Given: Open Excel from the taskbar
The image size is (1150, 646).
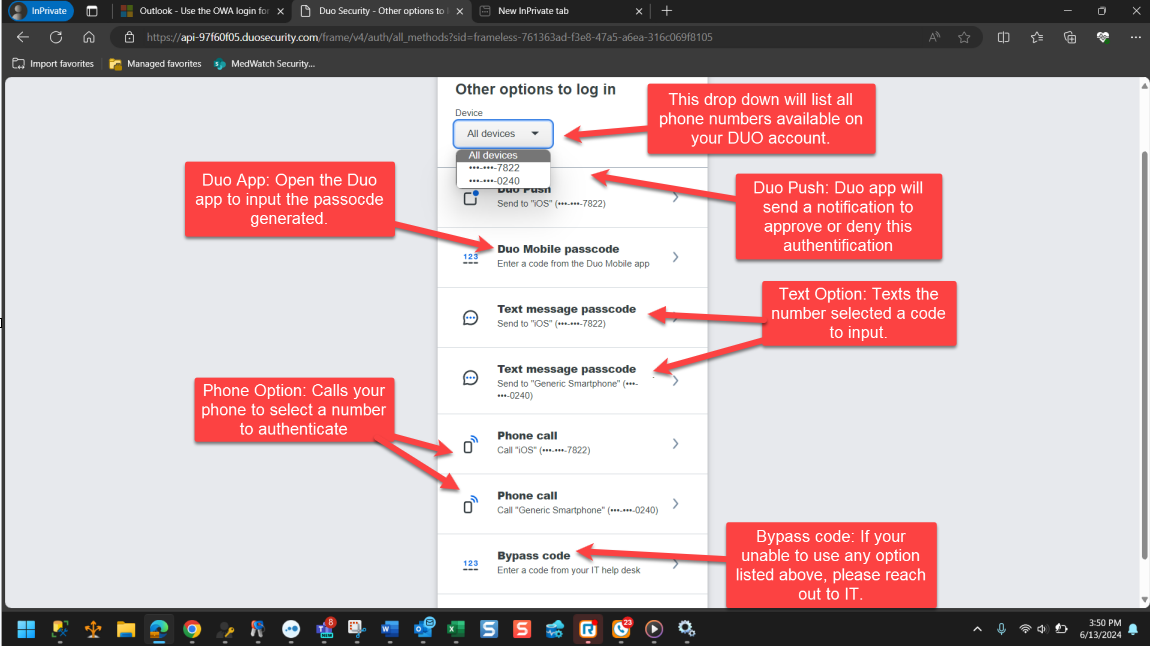Looking at the screenshot, I should 455,629.
